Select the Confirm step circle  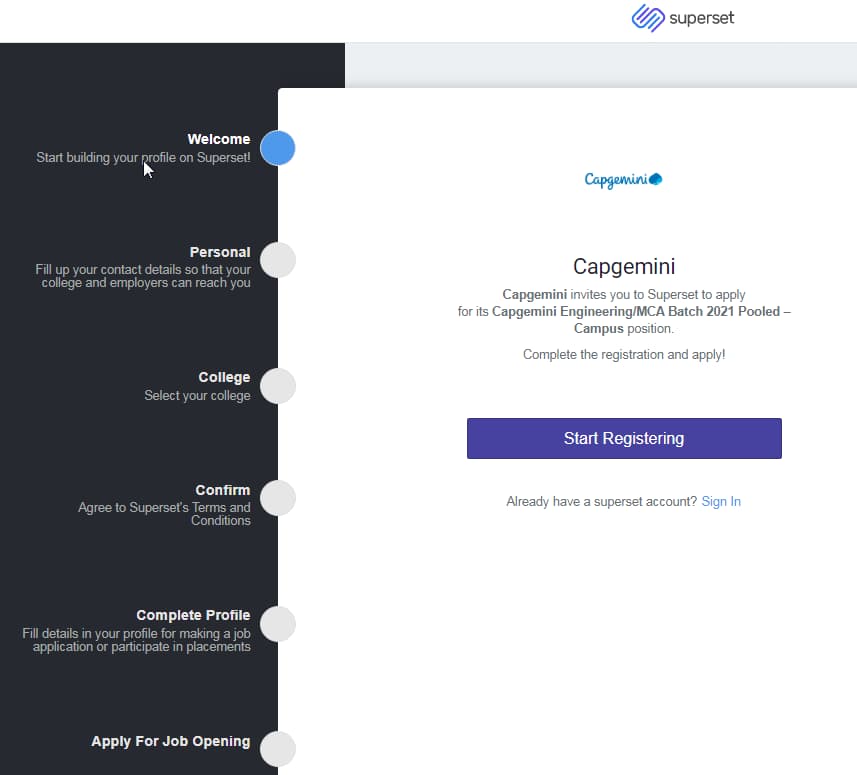[x=278, y=498]
